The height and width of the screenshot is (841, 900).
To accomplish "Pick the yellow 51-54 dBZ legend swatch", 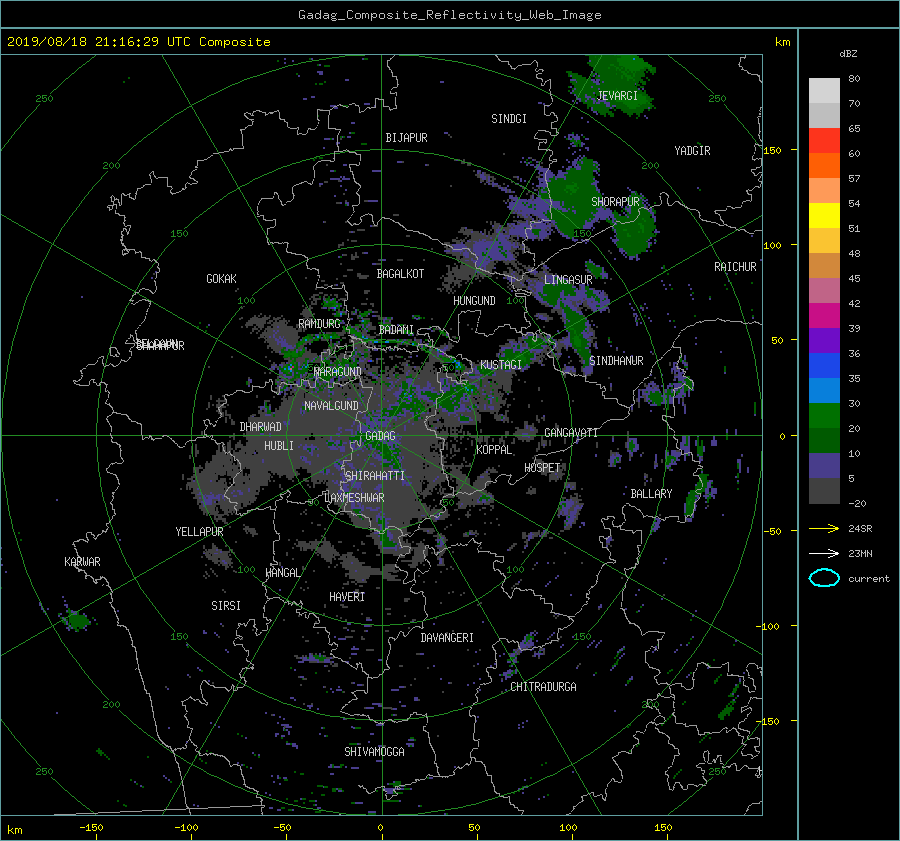I will 824,215.
